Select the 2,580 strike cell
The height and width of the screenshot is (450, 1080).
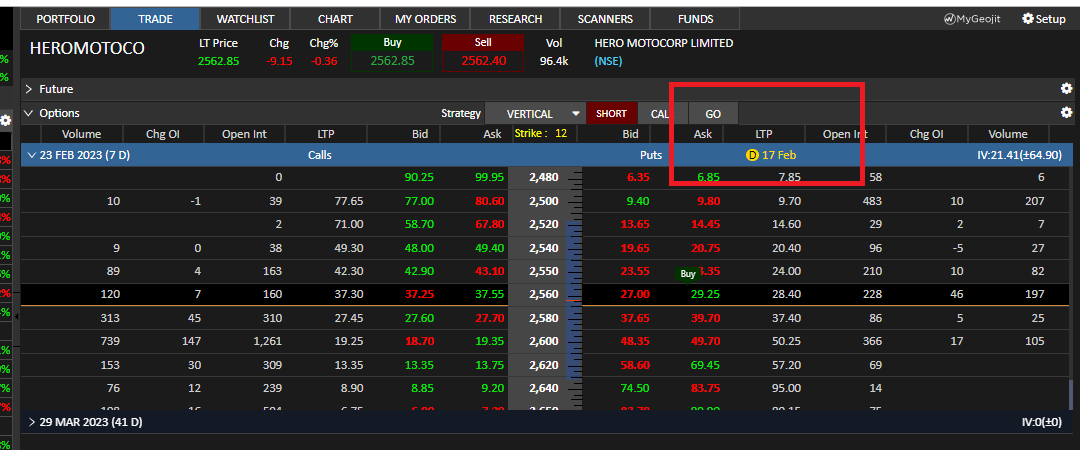(x=545, y=318)
